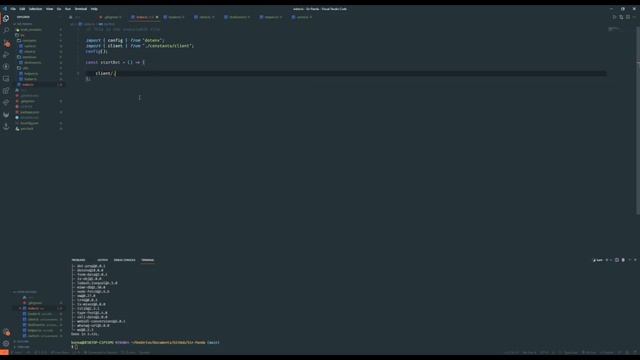This screenshot has width=640, height=360.
Task: Collapse the src folder in Explorer
Action: coord(22,35)
